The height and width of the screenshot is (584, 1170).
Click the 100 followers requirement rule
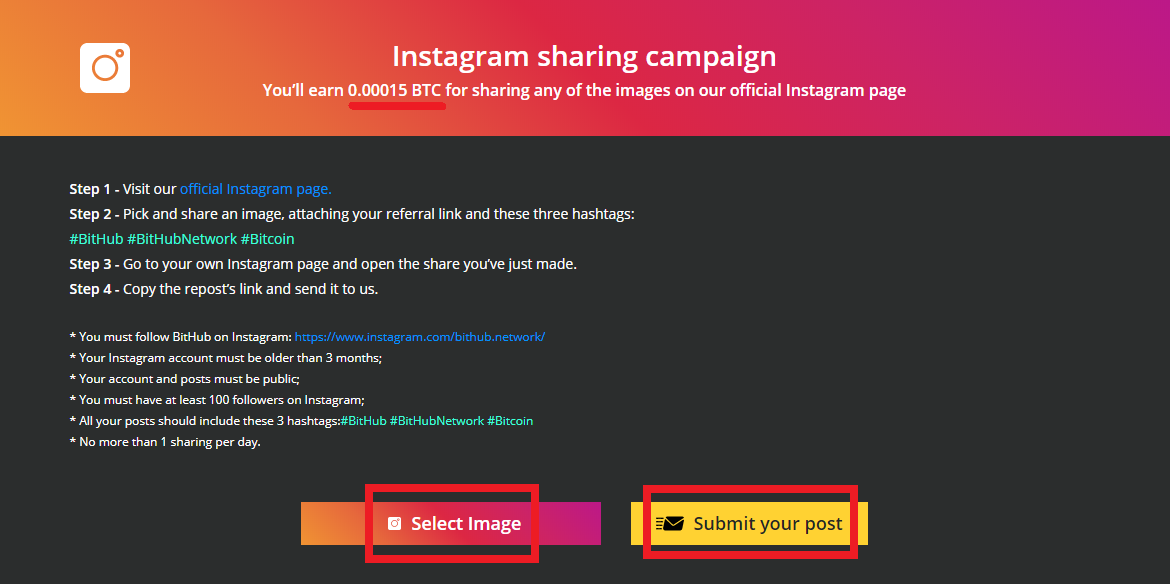217,400
